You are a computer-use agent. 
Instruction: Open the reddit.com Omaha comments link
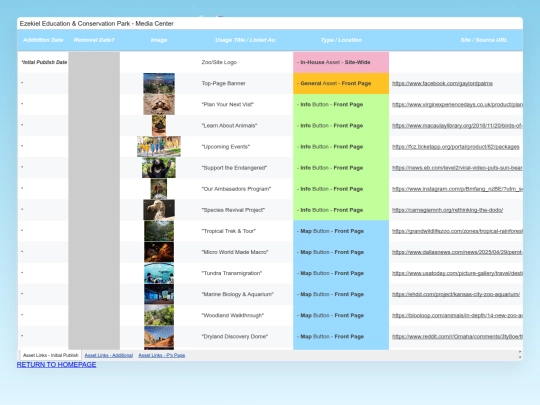tap(457, 336)
